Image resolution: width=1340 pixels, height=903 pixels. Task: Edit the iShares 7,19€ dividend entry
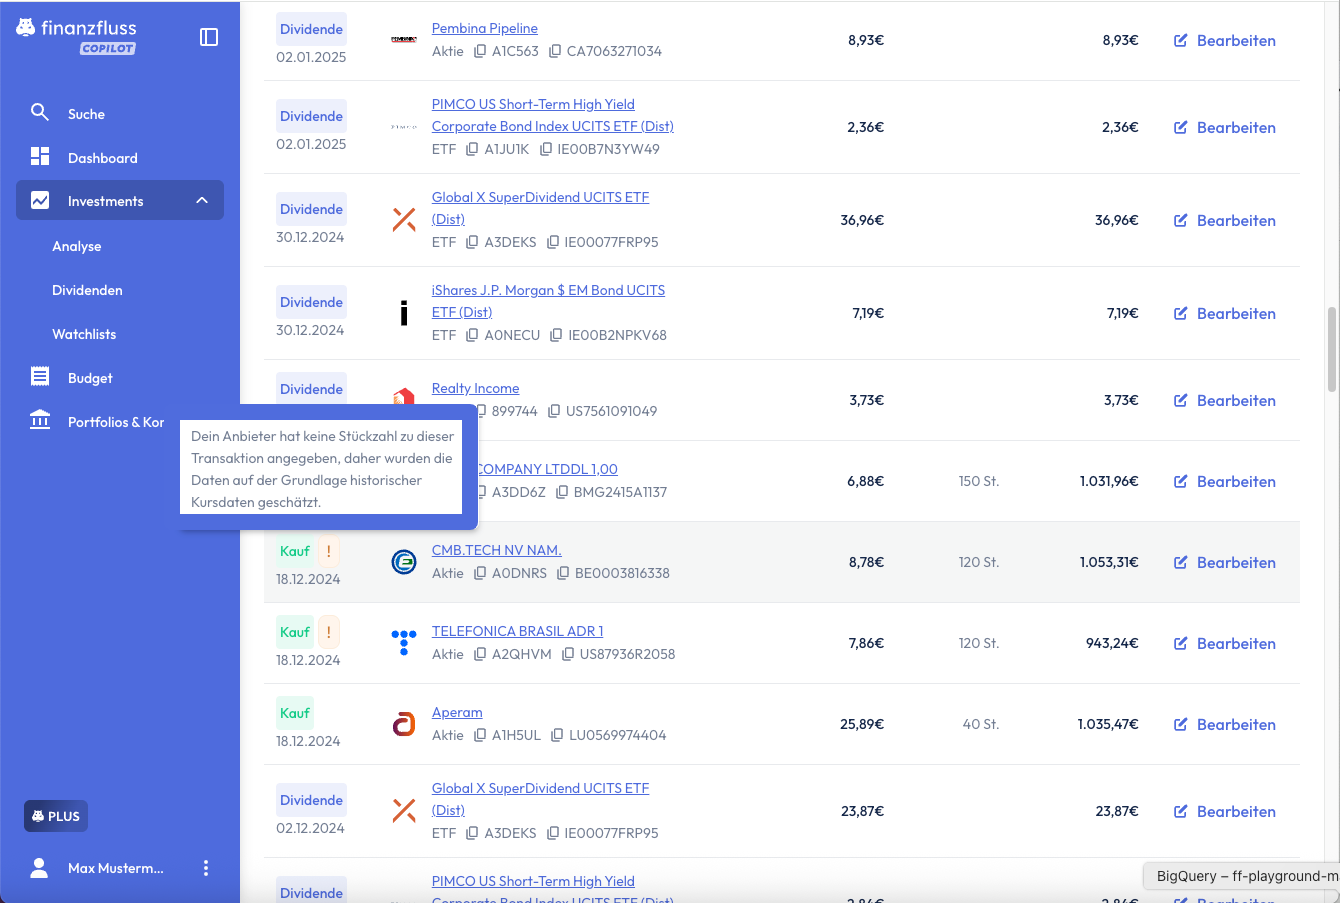[1225, 314]
